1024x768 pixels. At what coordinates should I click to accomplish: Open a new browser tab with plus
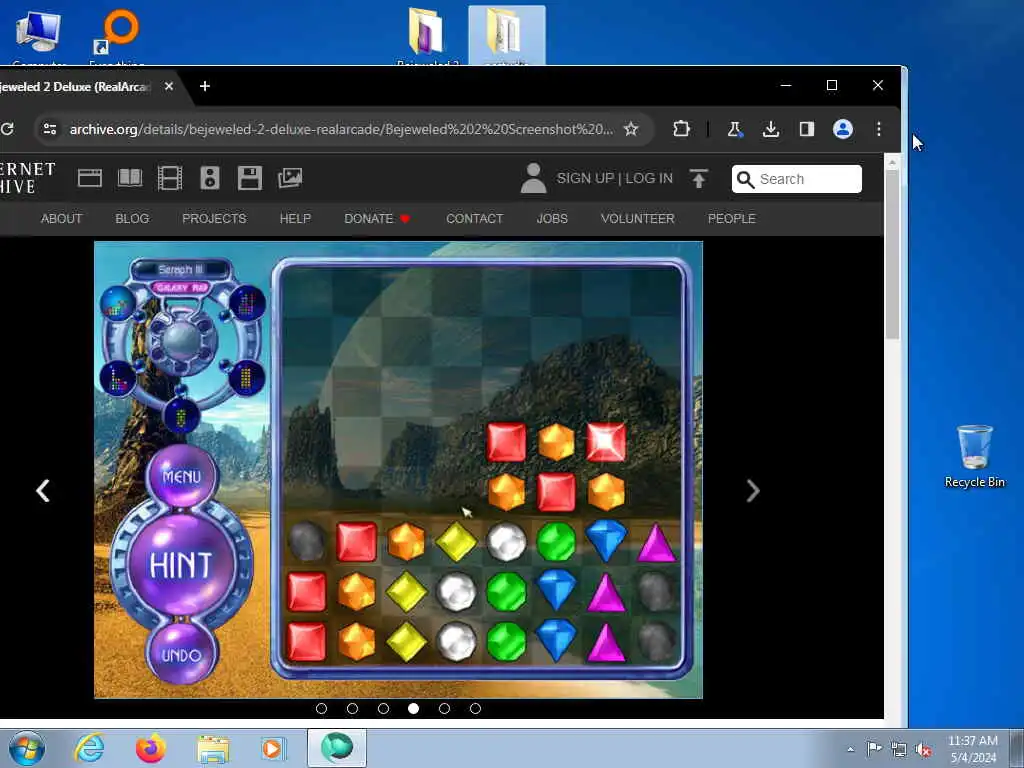point(204,86)
